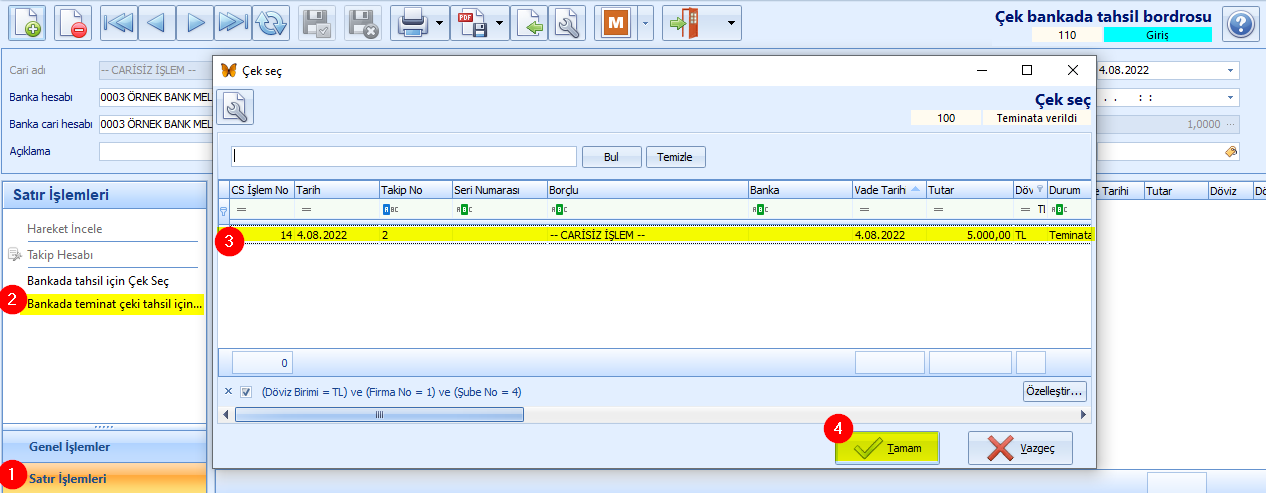
Task: Go to the previous record
Action: click(155, 22)
